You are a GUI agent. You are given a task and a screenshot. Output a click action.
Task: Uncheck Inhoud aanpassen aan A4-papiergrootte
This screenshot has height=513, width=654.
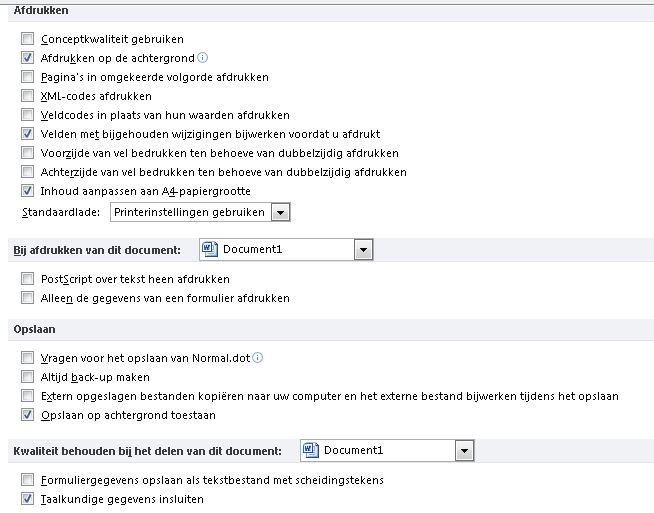[28, 191]
